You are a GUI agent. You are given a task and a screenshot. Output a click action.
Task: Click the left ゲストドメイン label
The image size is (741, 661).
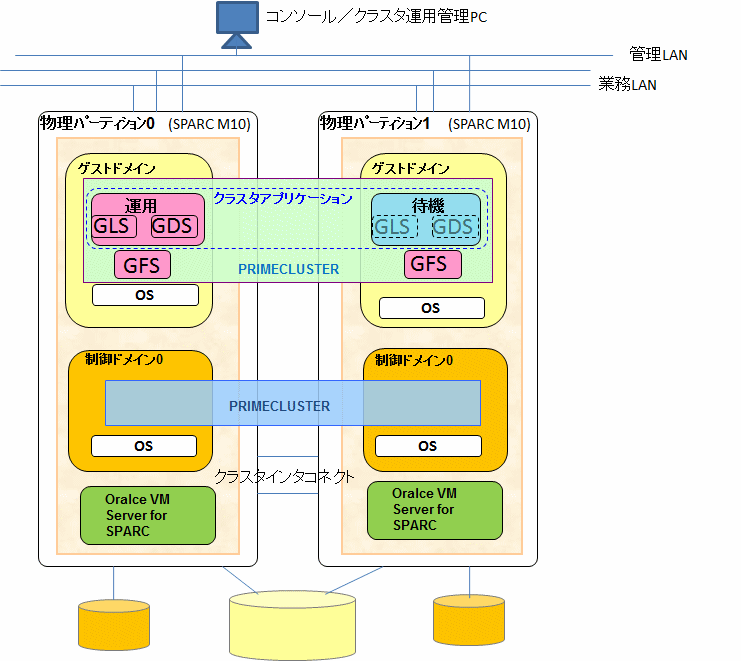(117, 168)
